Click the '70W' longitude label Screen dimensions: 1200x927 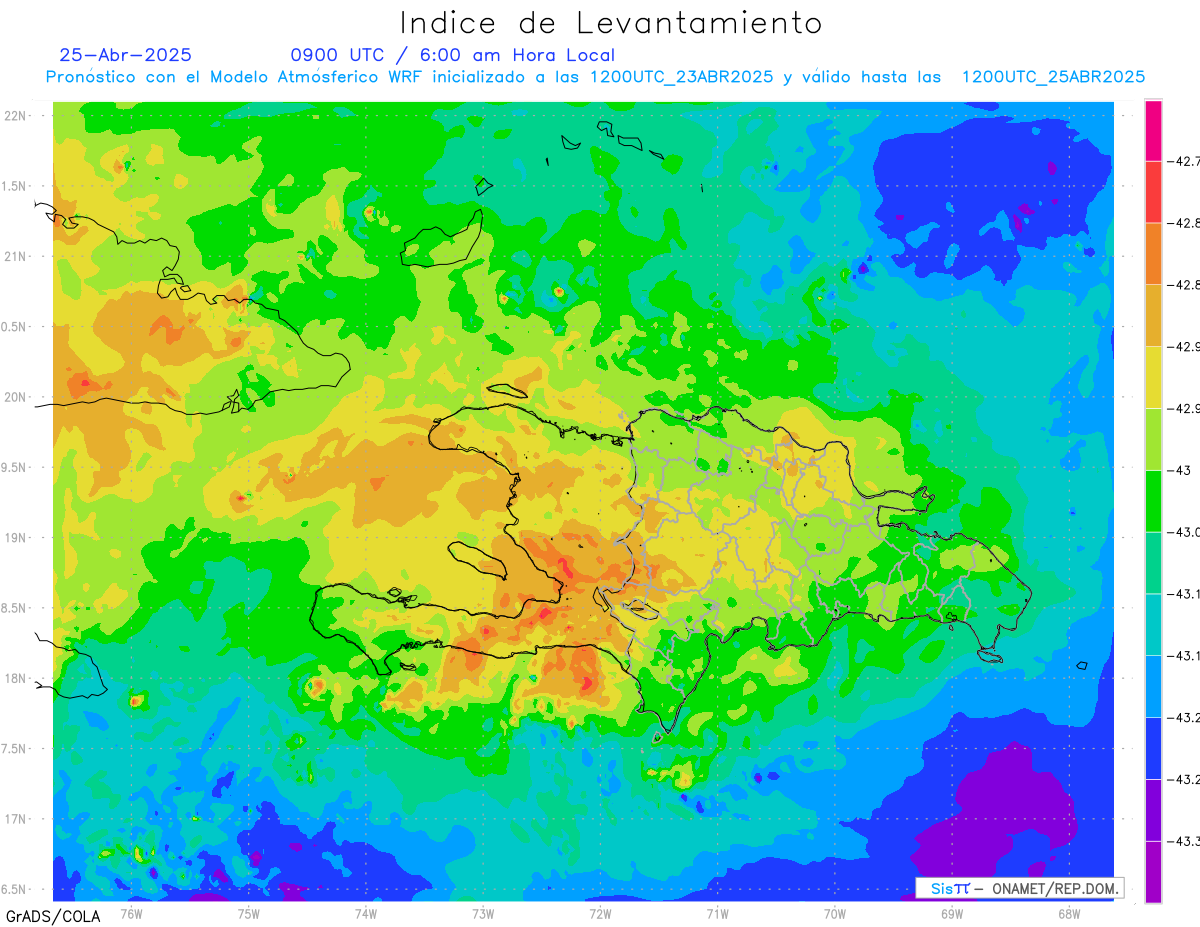pos(835,913)
